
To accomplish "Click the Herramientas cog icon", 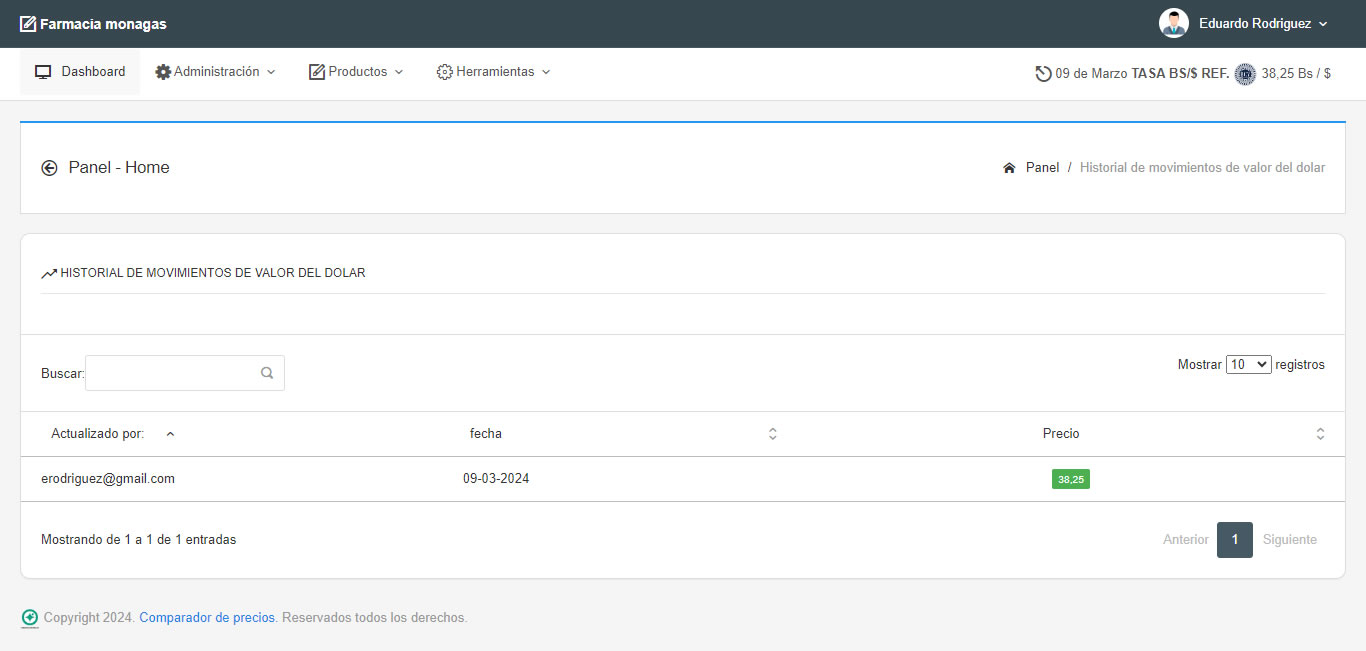I will point(445,72).
